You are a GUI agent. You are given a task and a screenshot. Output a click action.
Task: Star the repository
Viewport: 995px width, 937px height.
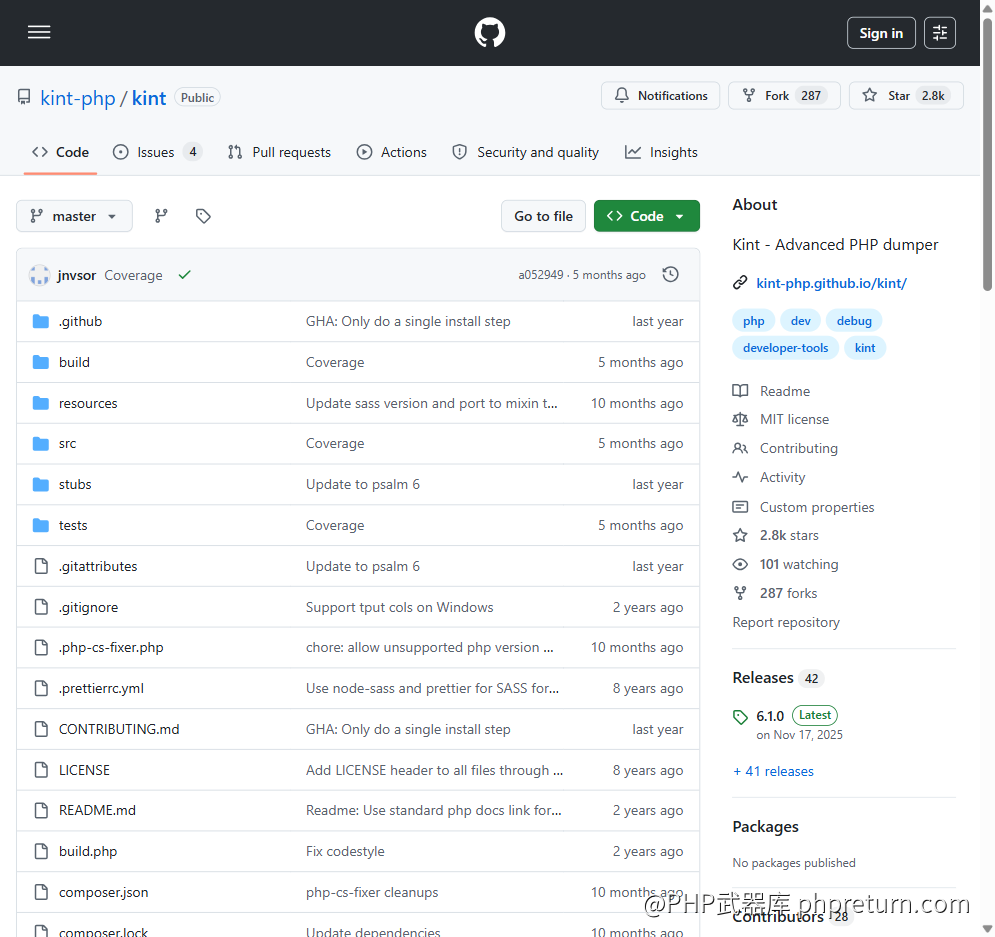(906, 96)
